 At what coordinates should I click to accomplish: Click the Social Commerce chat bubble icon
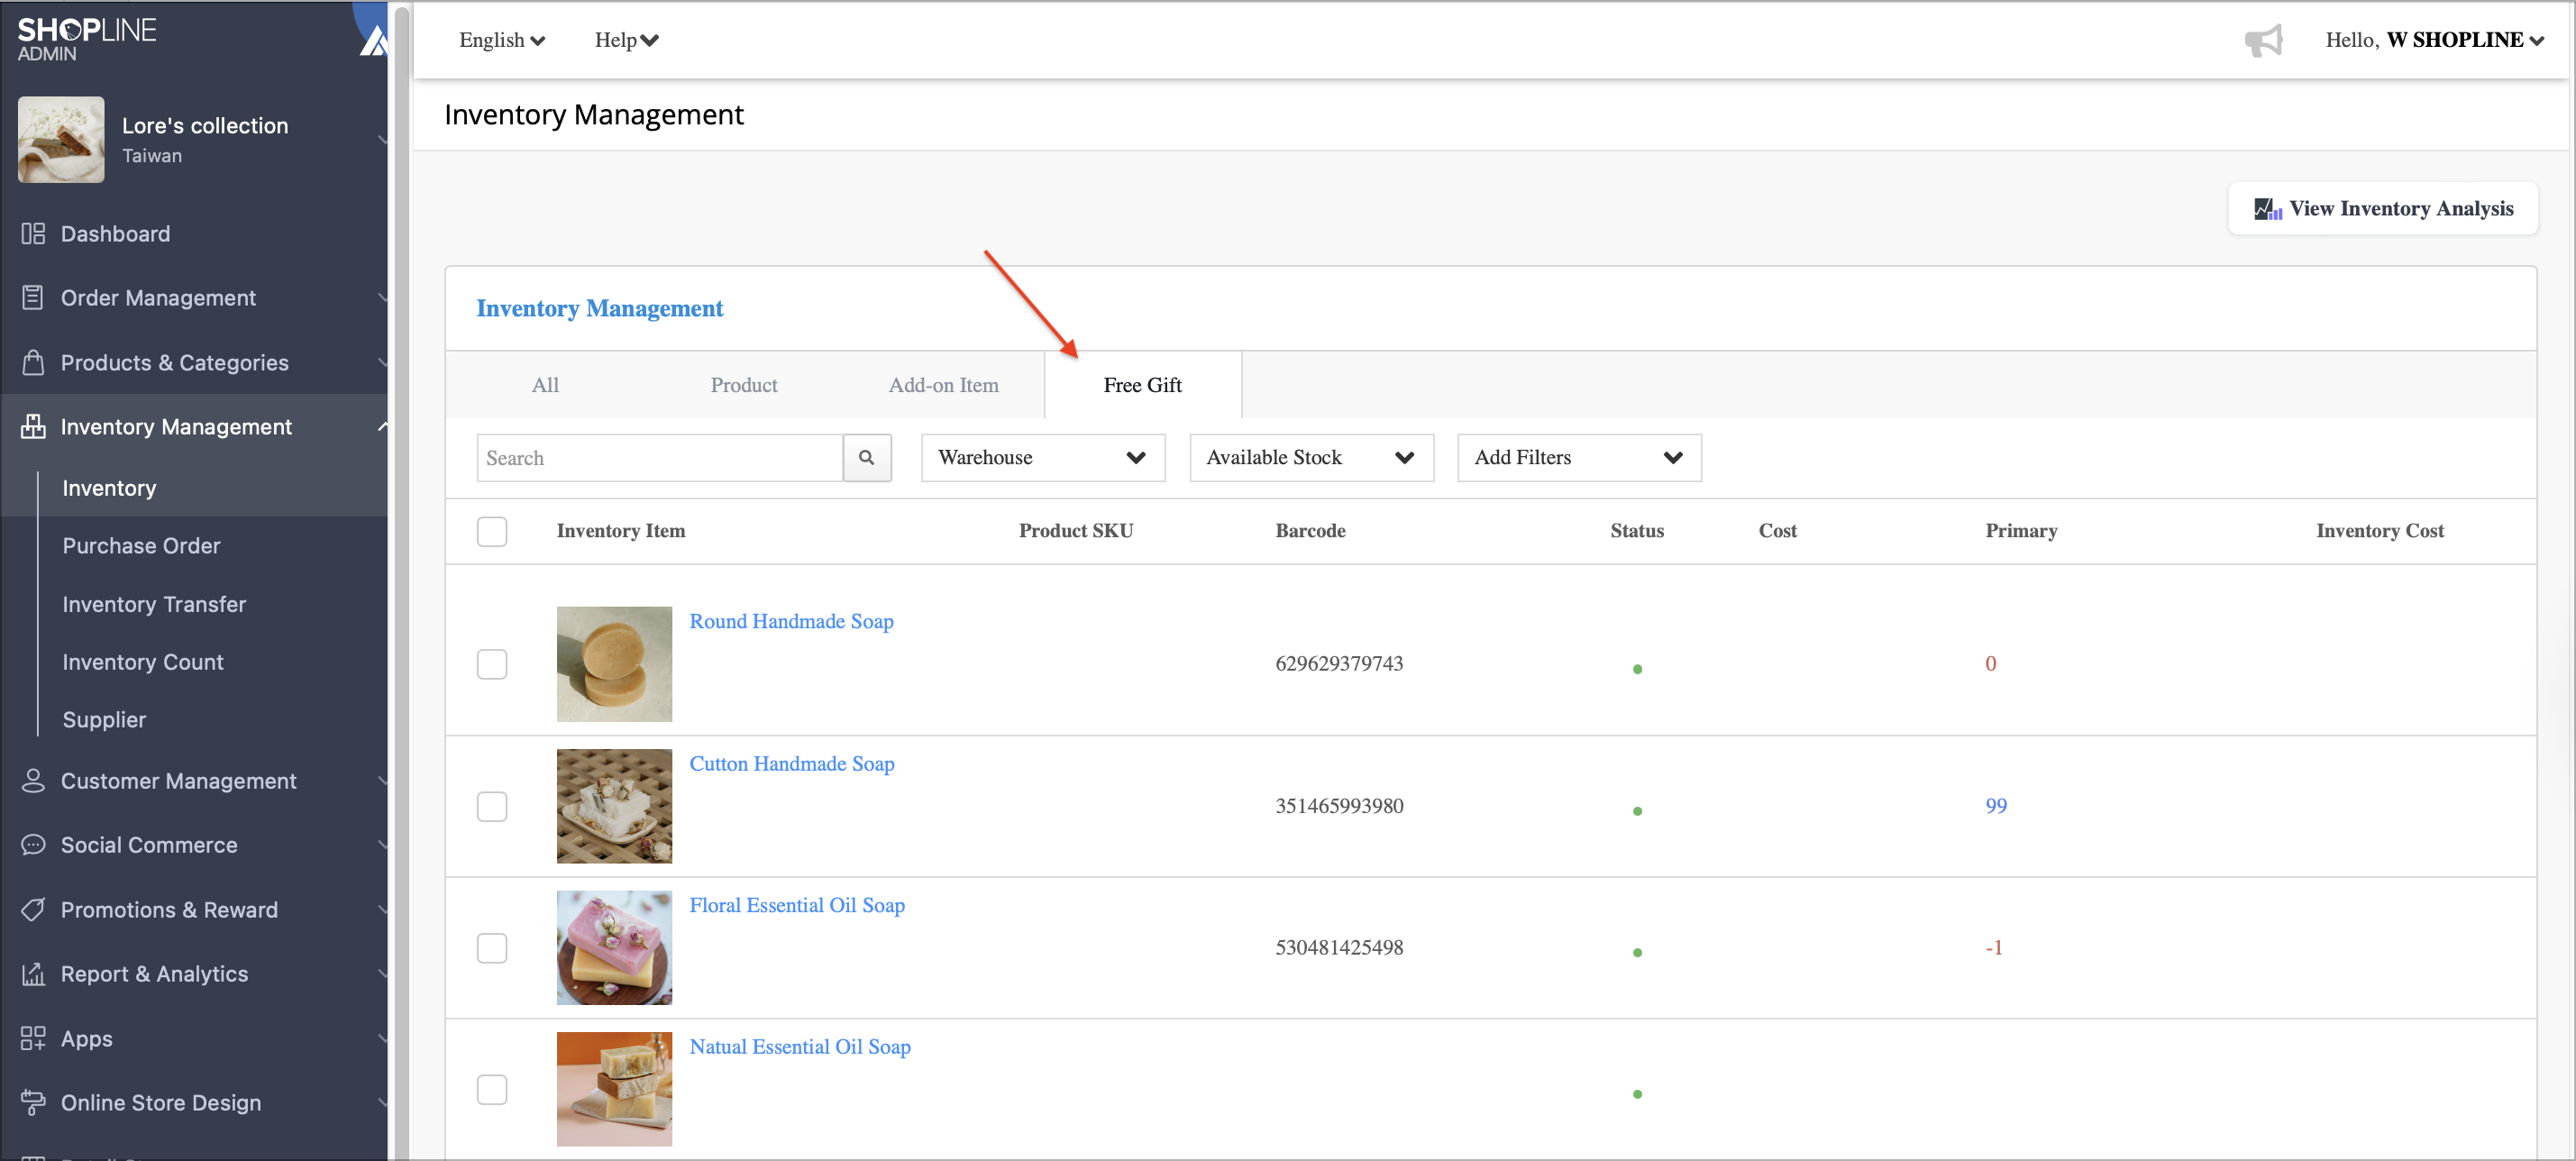pos(33,844)
